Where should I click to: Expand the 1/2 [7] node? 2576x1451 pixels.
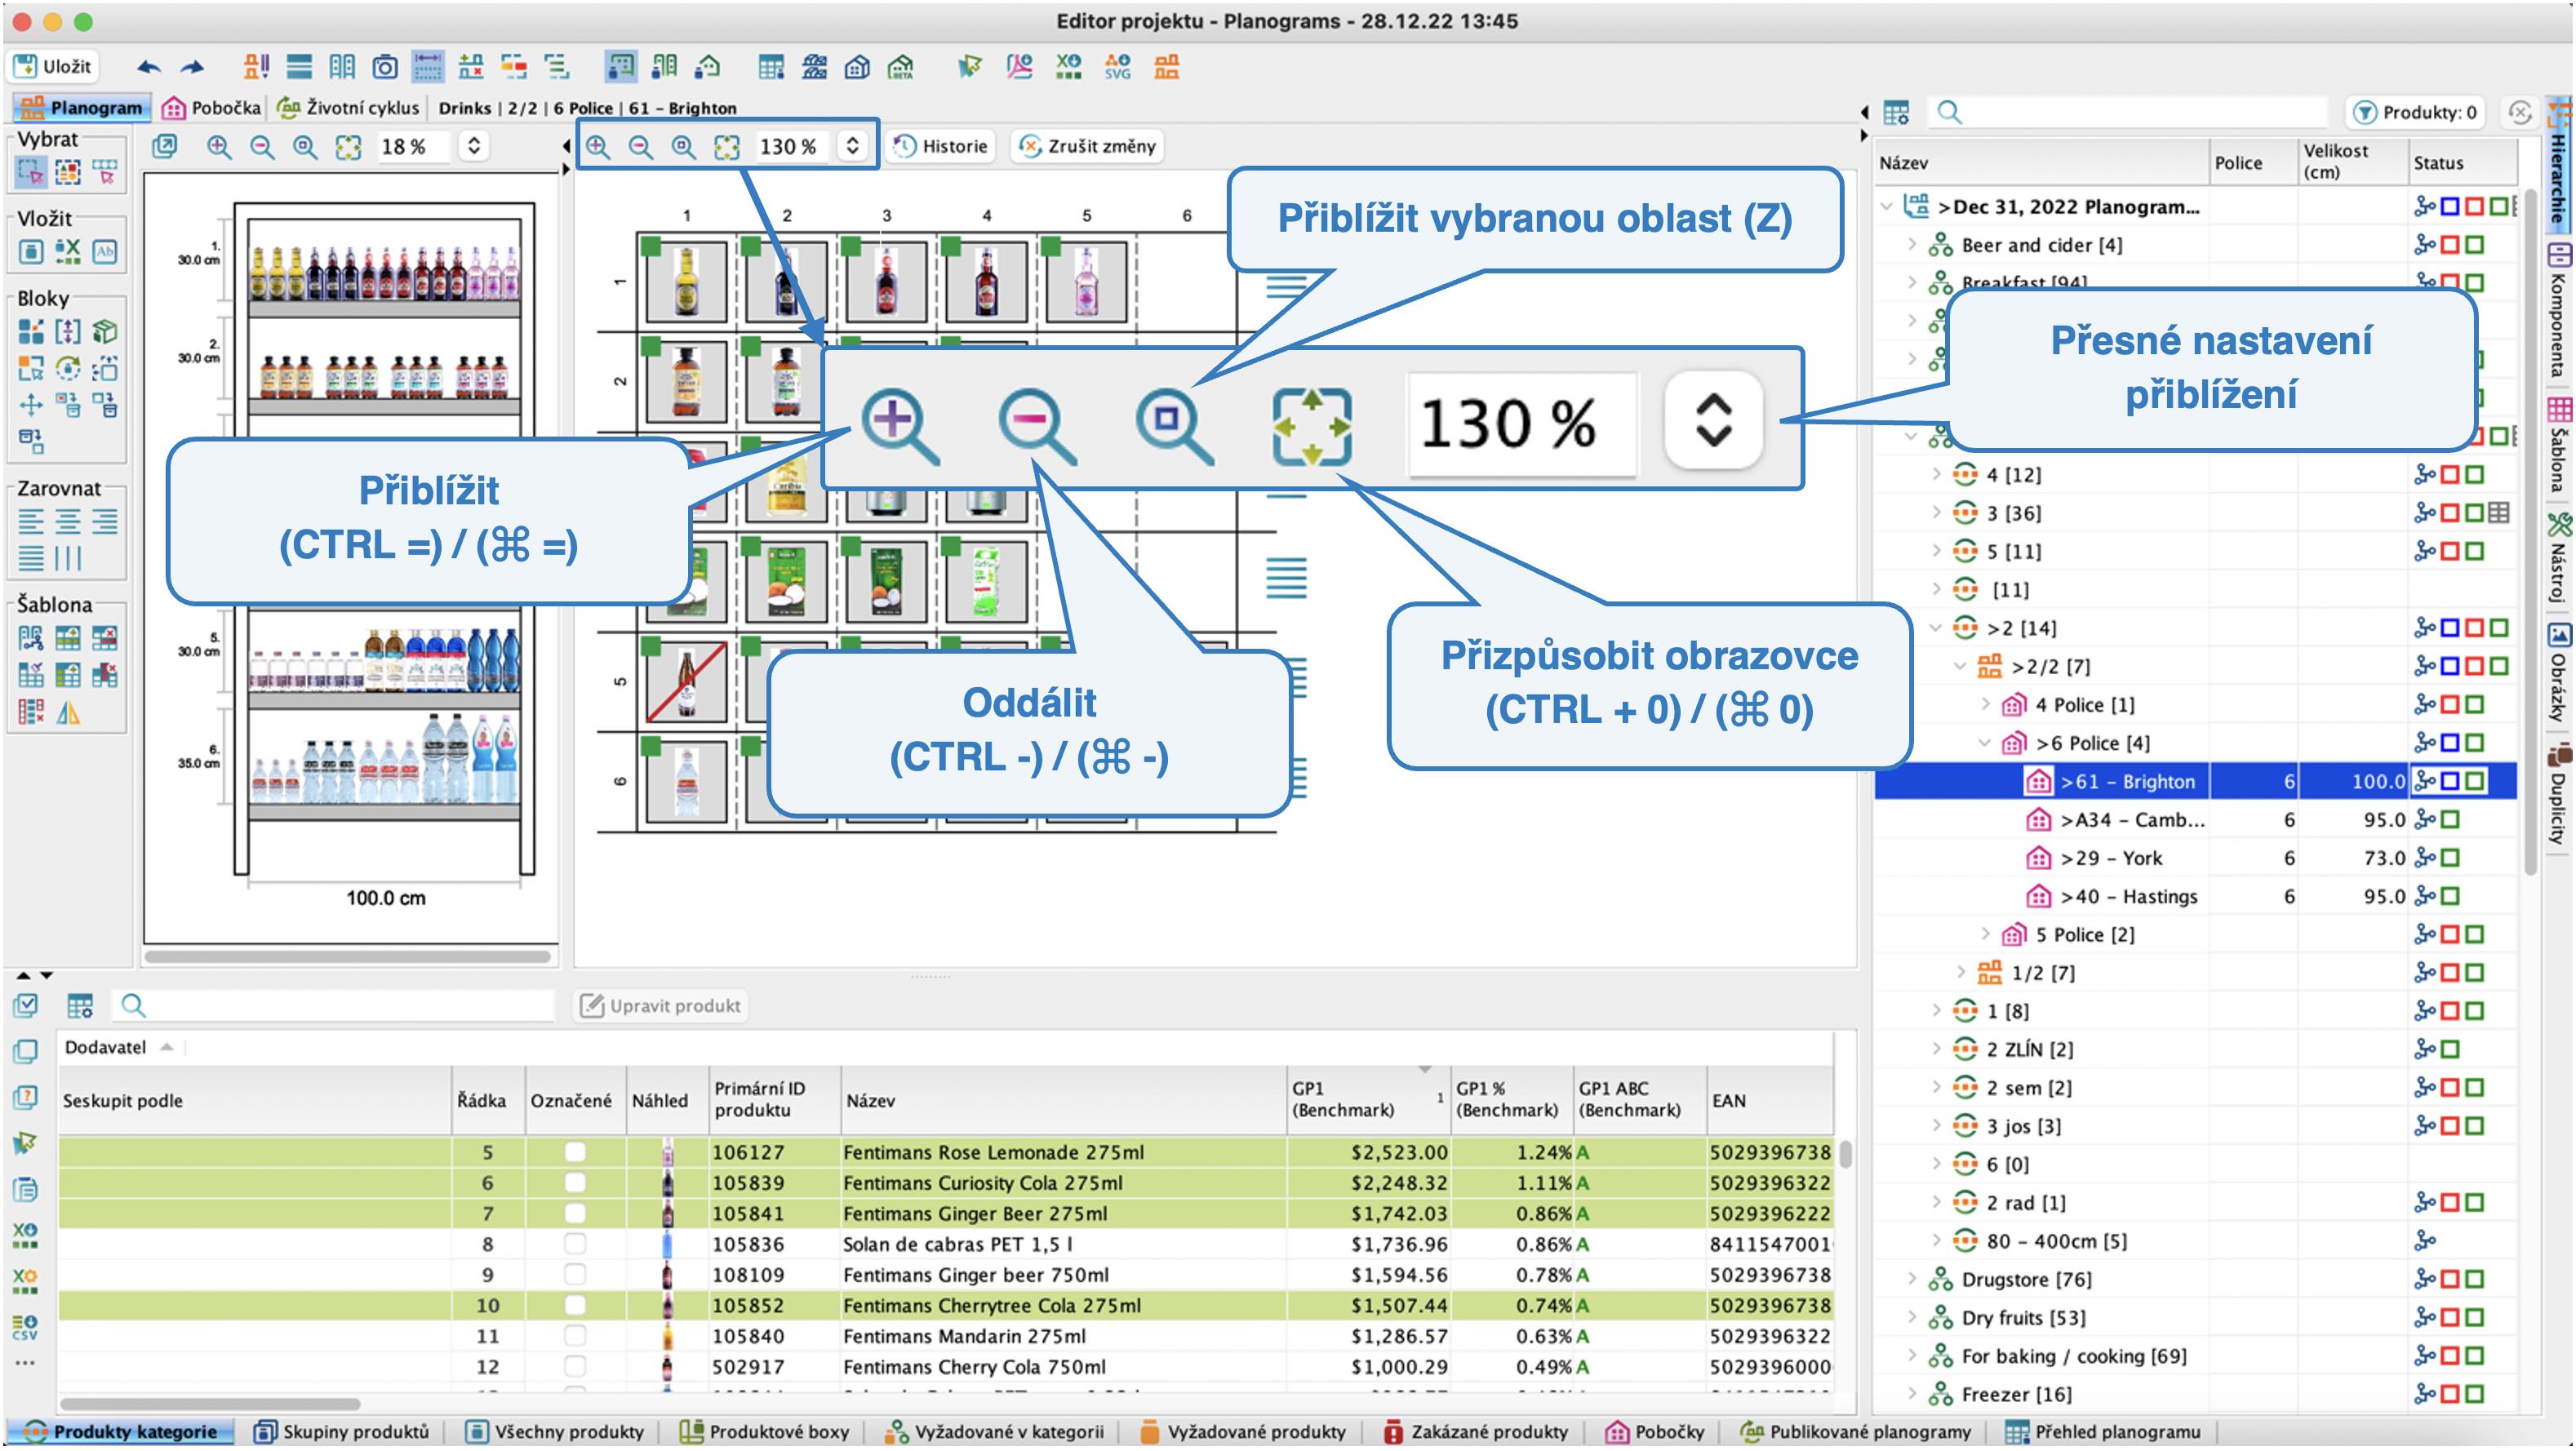(1961, 972)
